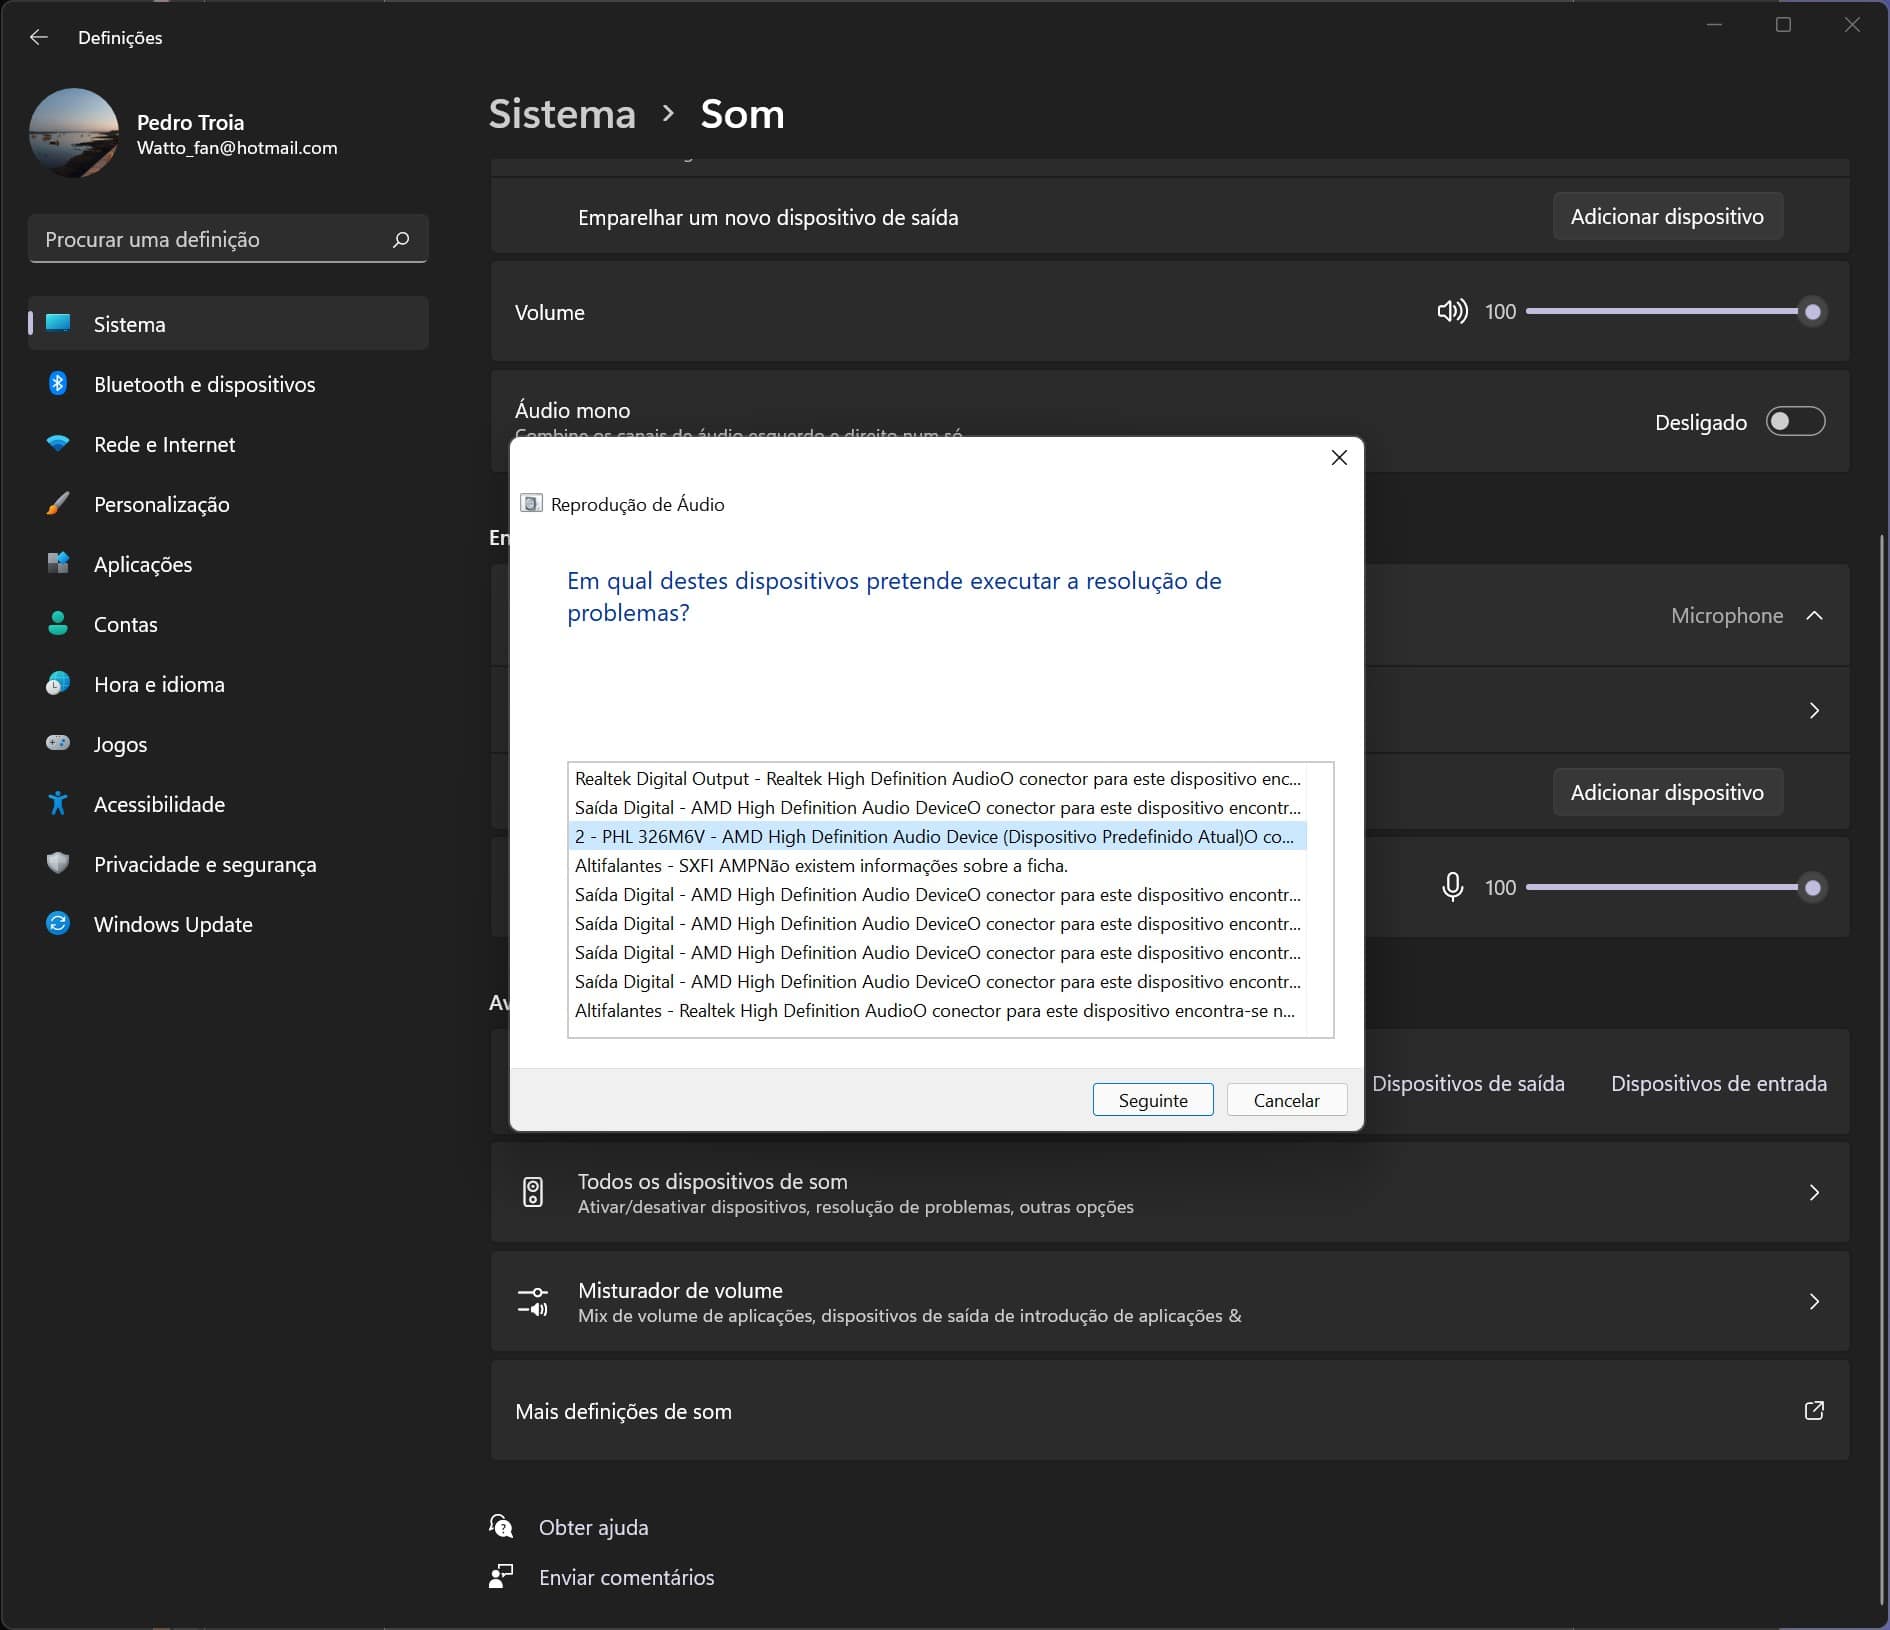Select Privacidade e segurança menu item

[204, 865]
